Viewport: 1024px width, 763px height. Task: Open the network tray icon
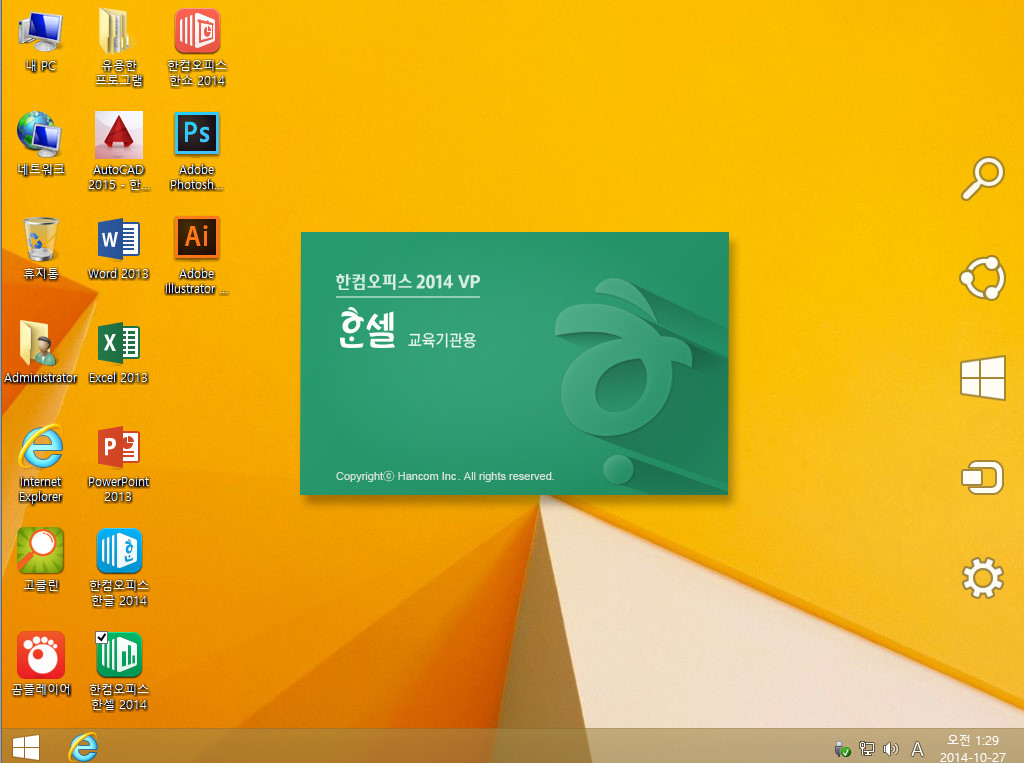pos(867,749)
